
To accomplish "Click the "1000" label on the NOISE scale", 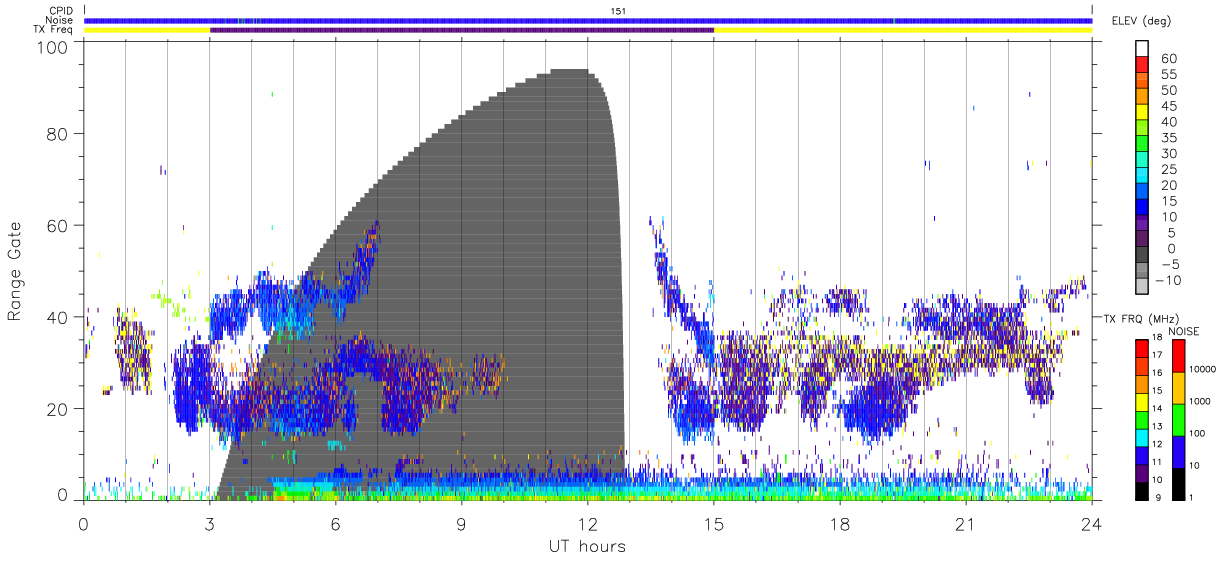I will tap(1201, 402).
